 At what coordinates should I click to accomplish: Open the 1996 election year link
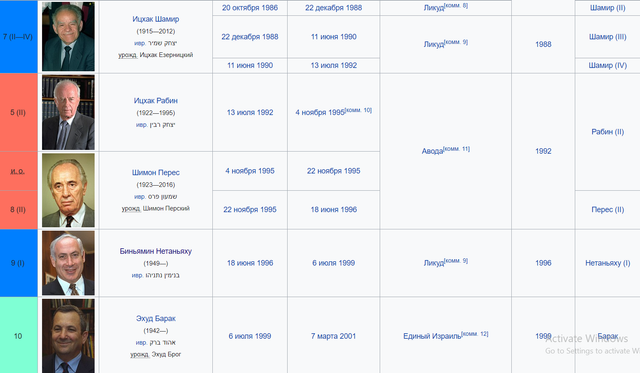[x=543, y=263]
